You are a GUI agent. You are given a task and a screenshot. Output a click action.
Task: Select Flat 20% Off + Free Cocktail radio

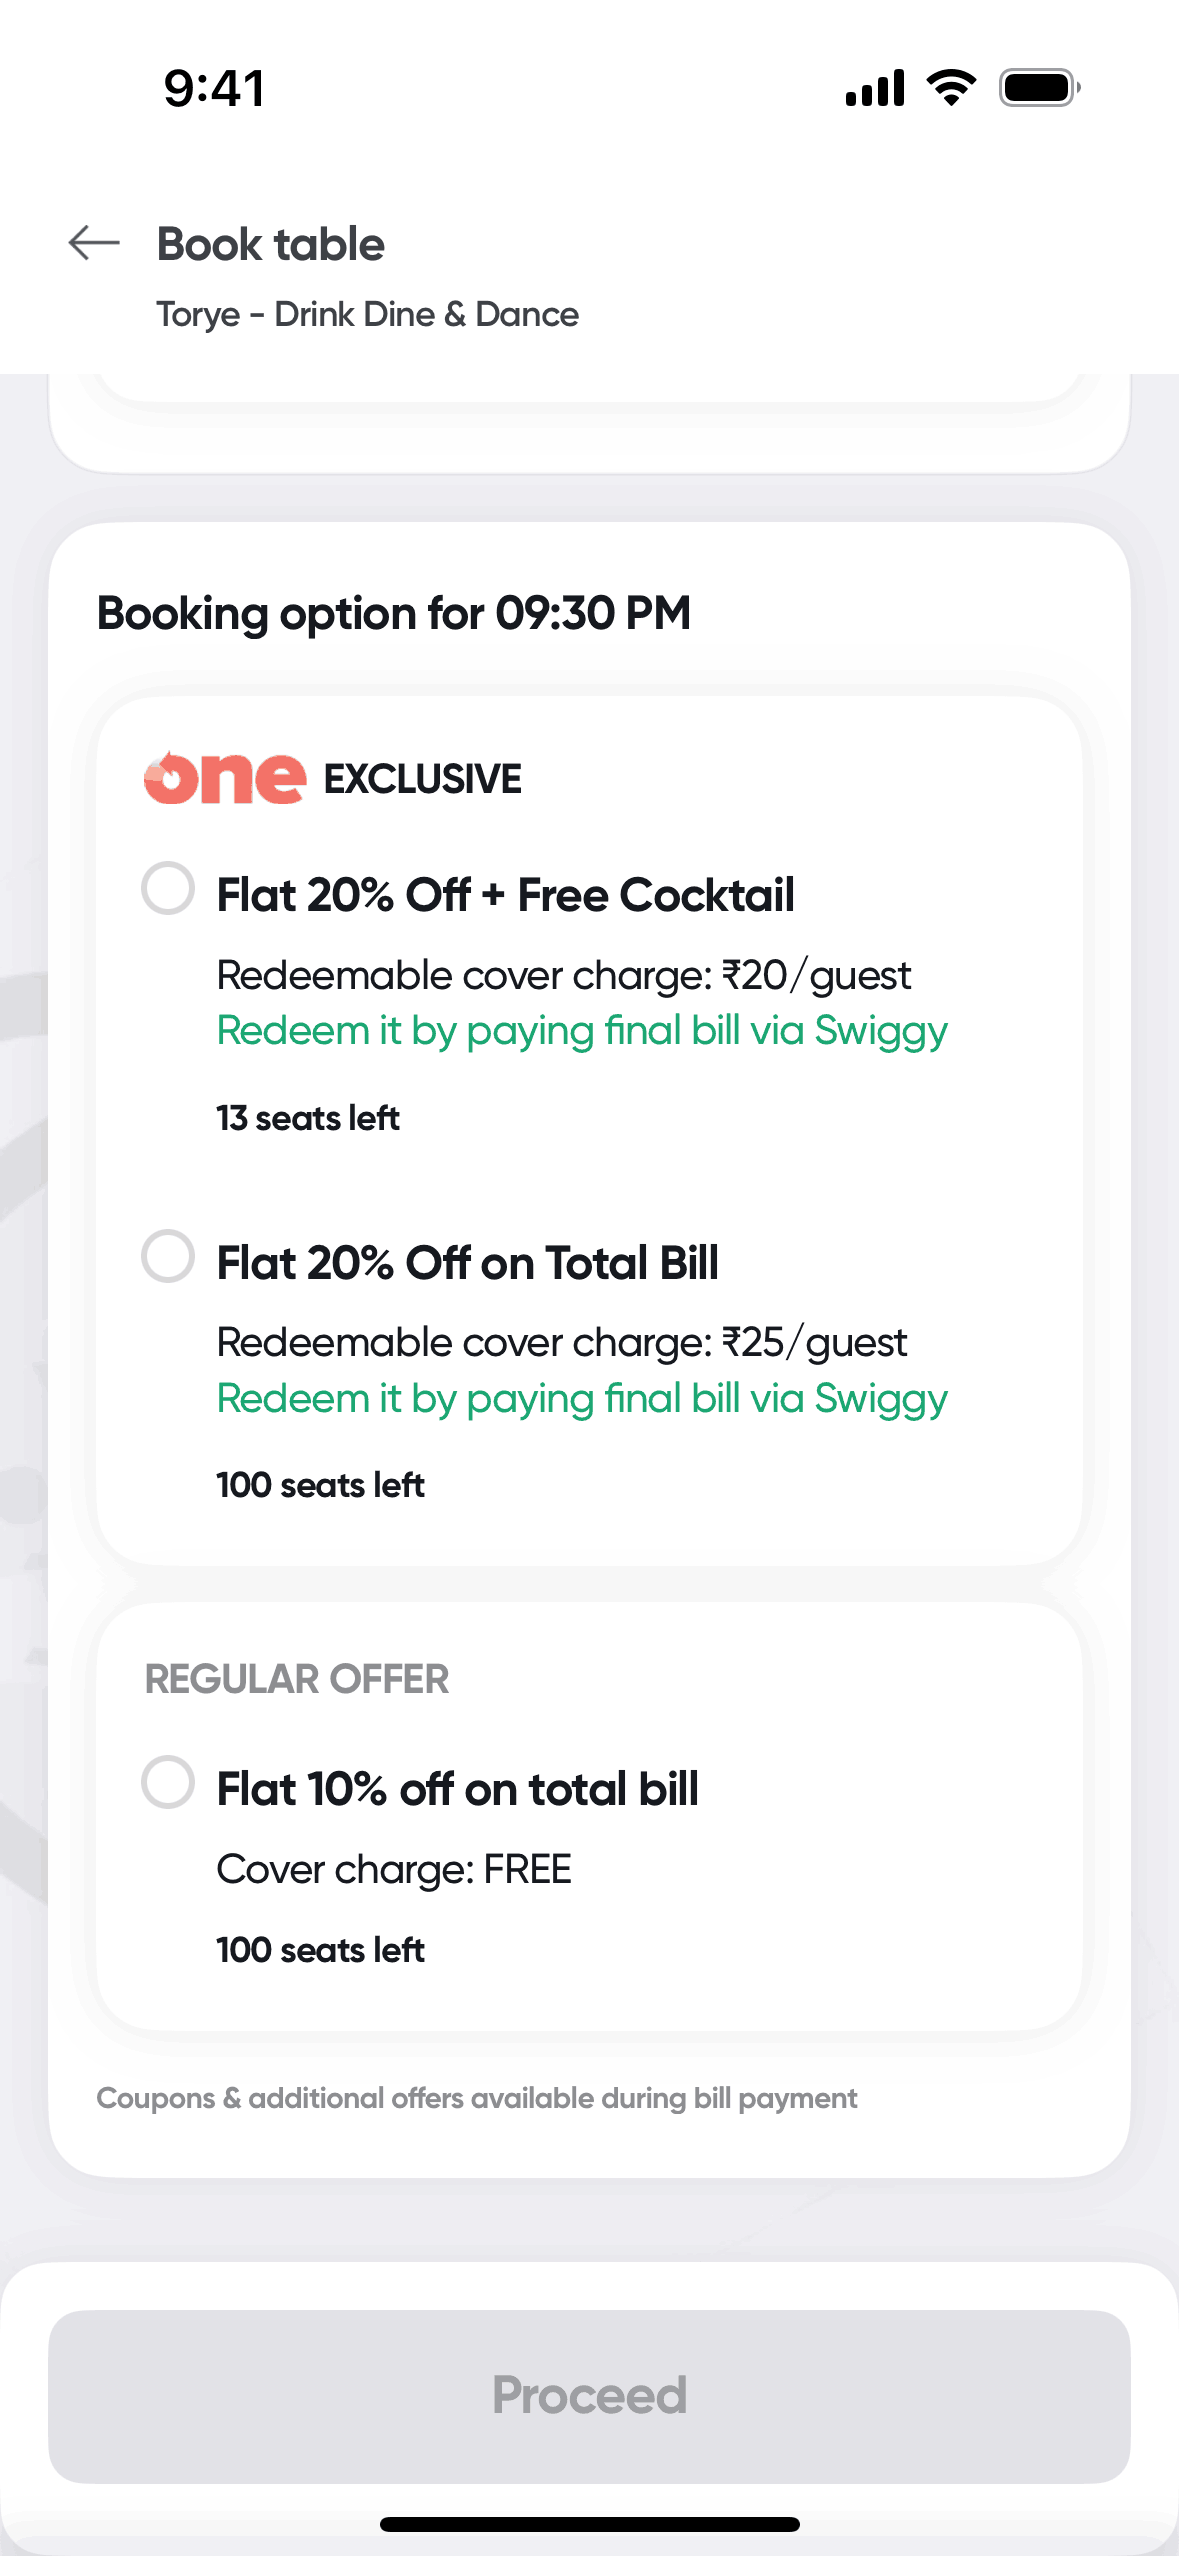point(168,888)
